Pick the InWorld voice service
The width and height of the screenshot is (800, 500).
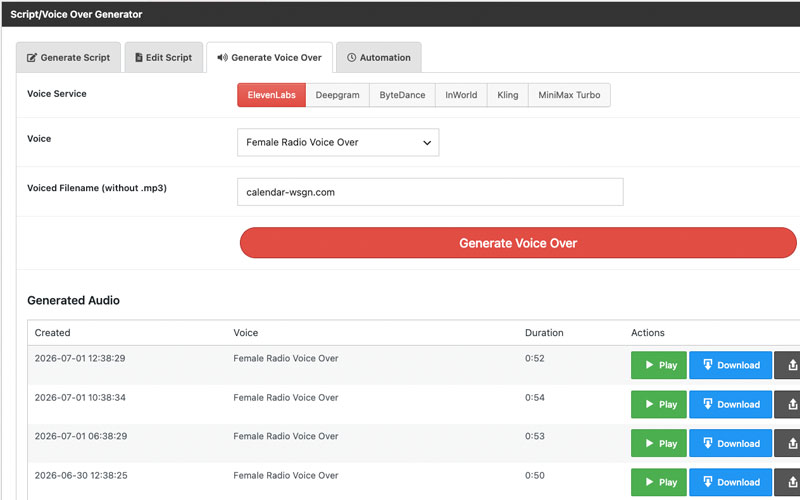coord(461,95)
